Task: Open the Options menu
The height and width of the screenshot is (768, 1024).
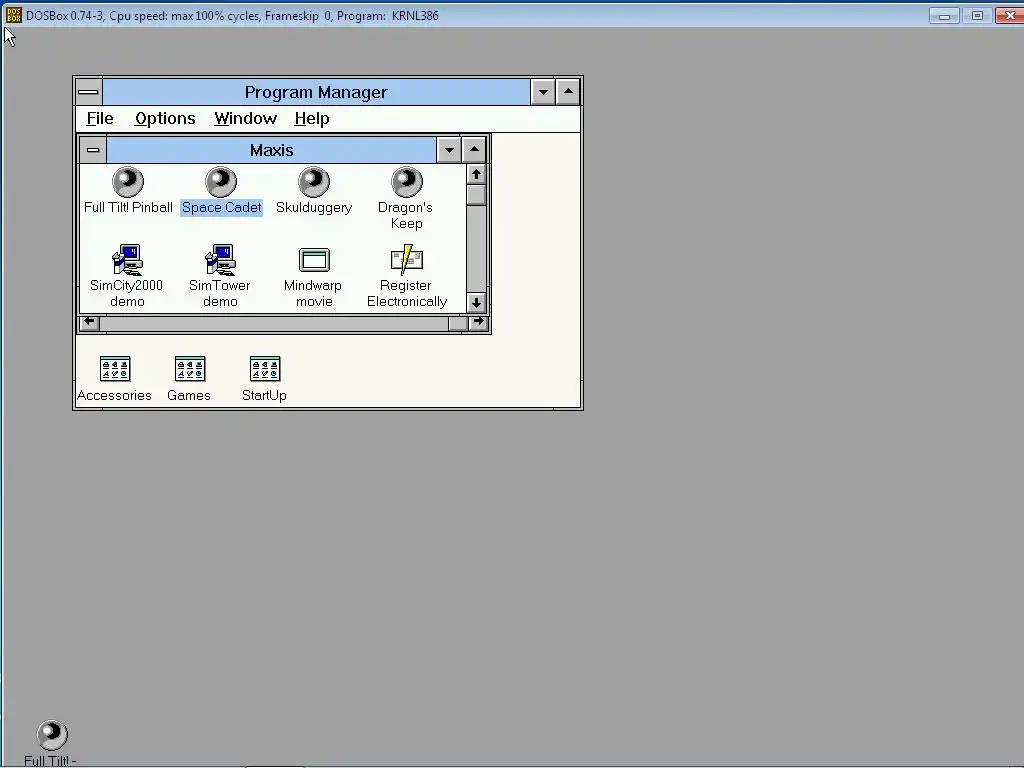Action: (165, 119)
